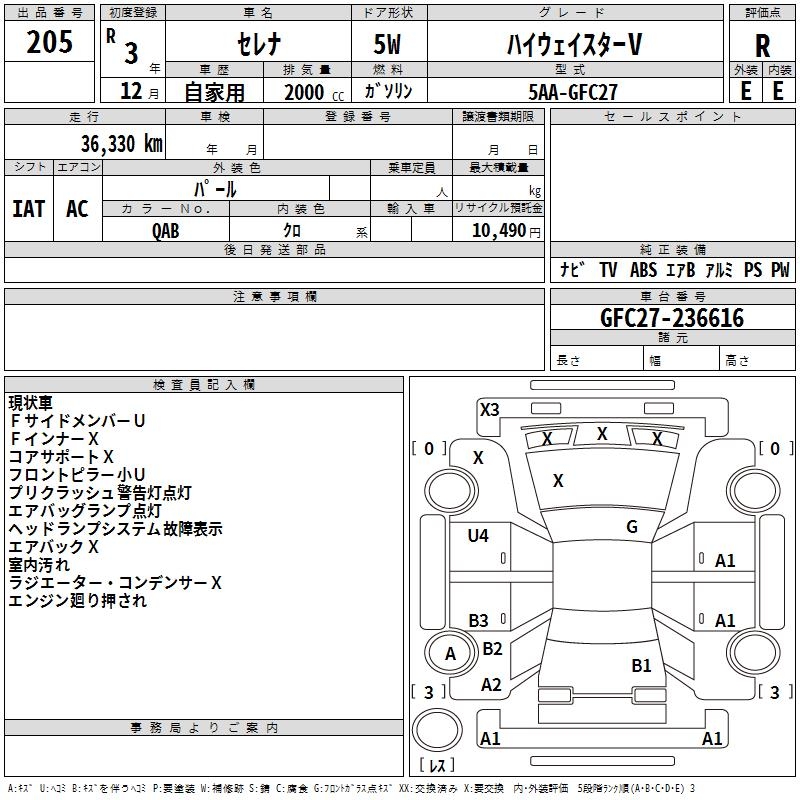Select B2 mark on diagram

point(492,649)
